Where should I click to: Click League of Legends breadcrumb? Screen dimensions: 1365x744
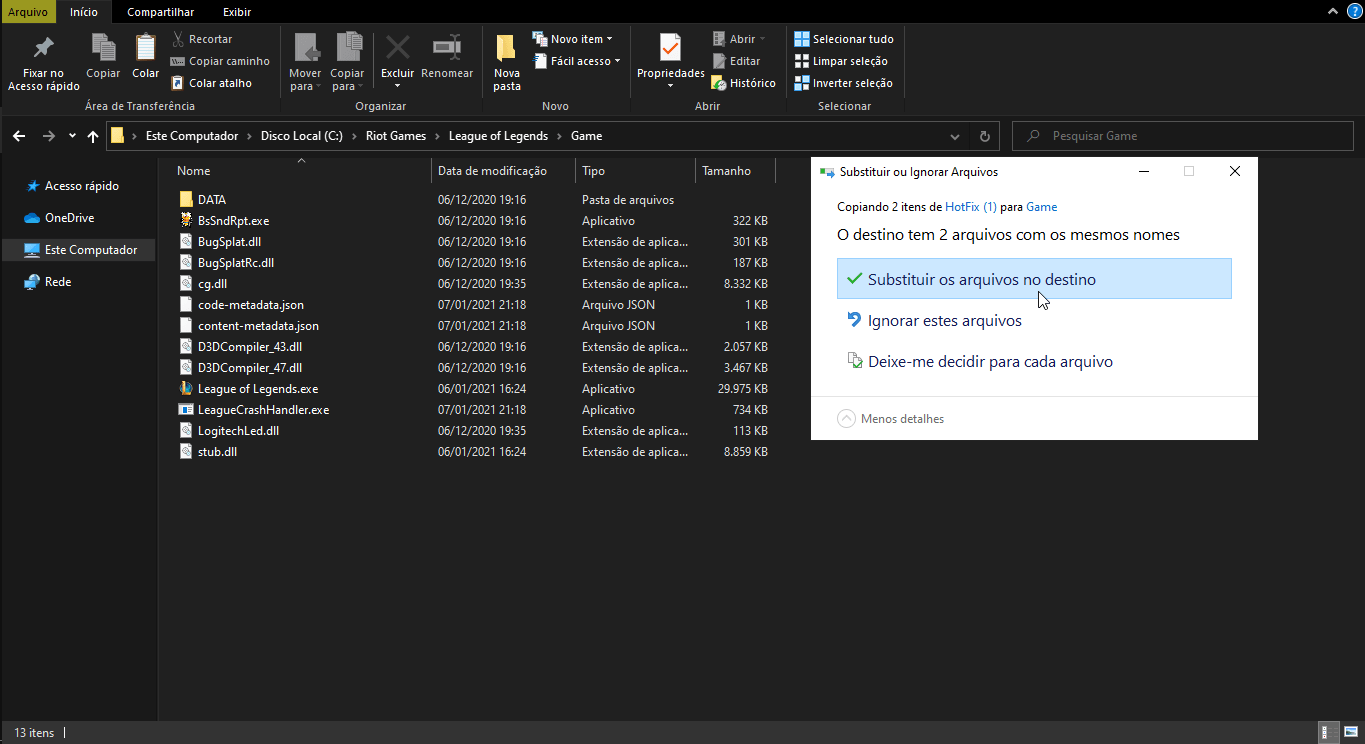[x=498, y=136]
